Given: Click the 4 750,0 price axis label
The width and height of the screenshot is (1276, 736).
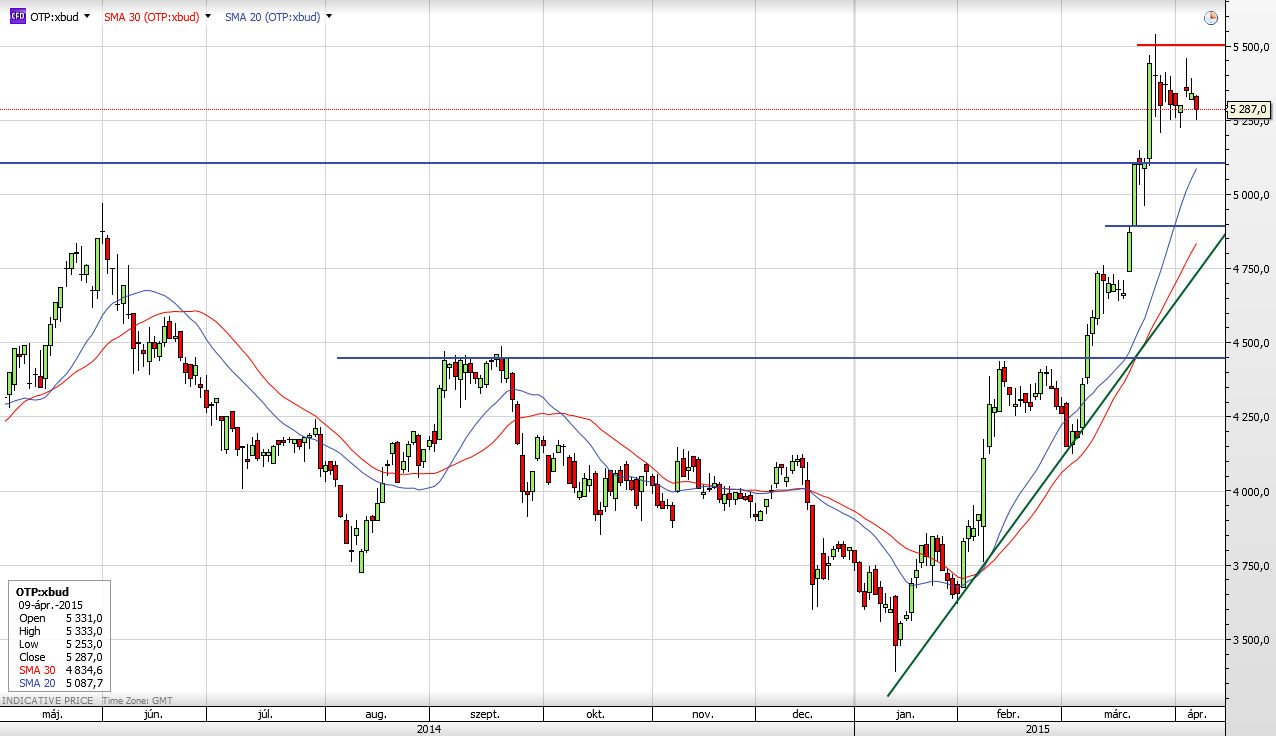Looking at the screenshot, I should 1250,269.
